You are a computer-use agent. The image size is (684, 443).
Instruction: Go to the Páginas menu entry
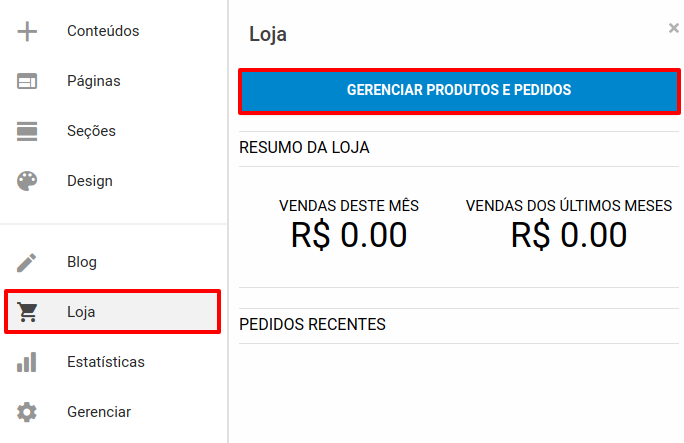[x=94, y=81]
